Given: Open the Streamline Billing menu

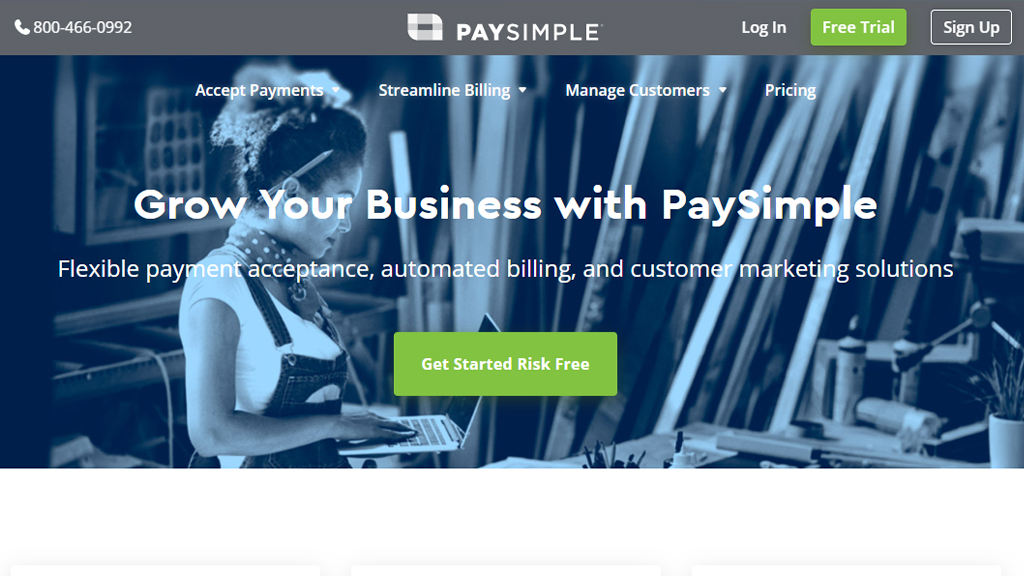Looking at the screenshot, I should (x=444, y=90).
